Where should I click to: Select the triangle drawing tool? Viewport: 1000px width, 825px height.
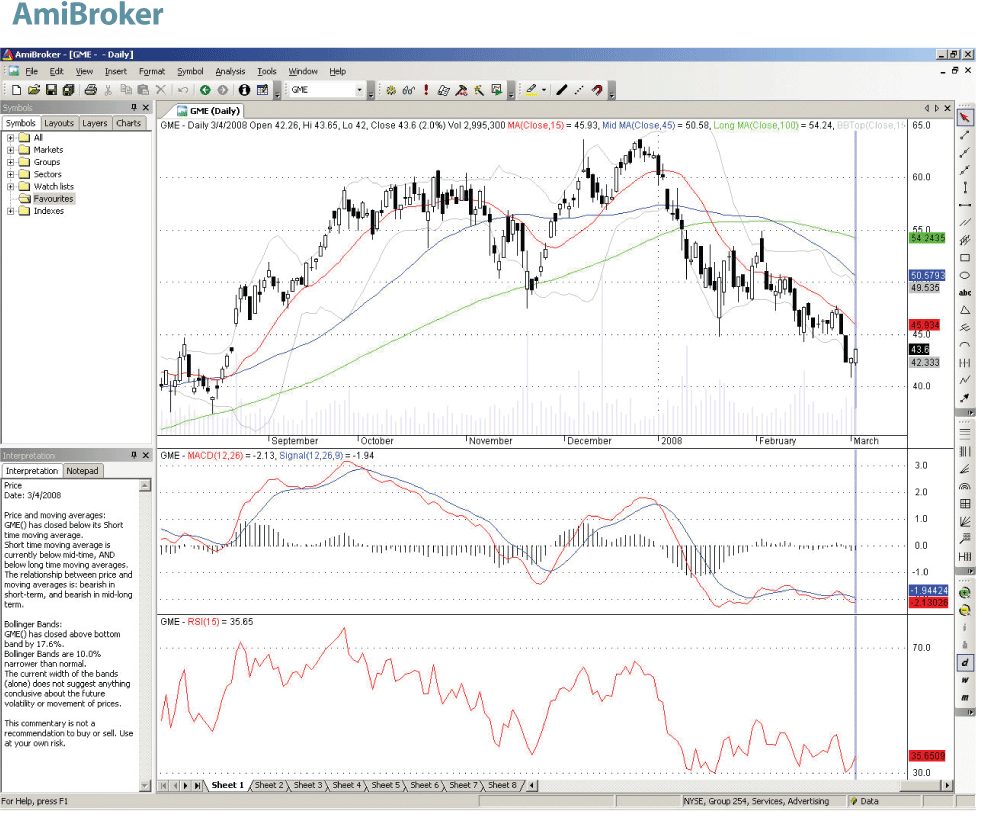point(964,310)
